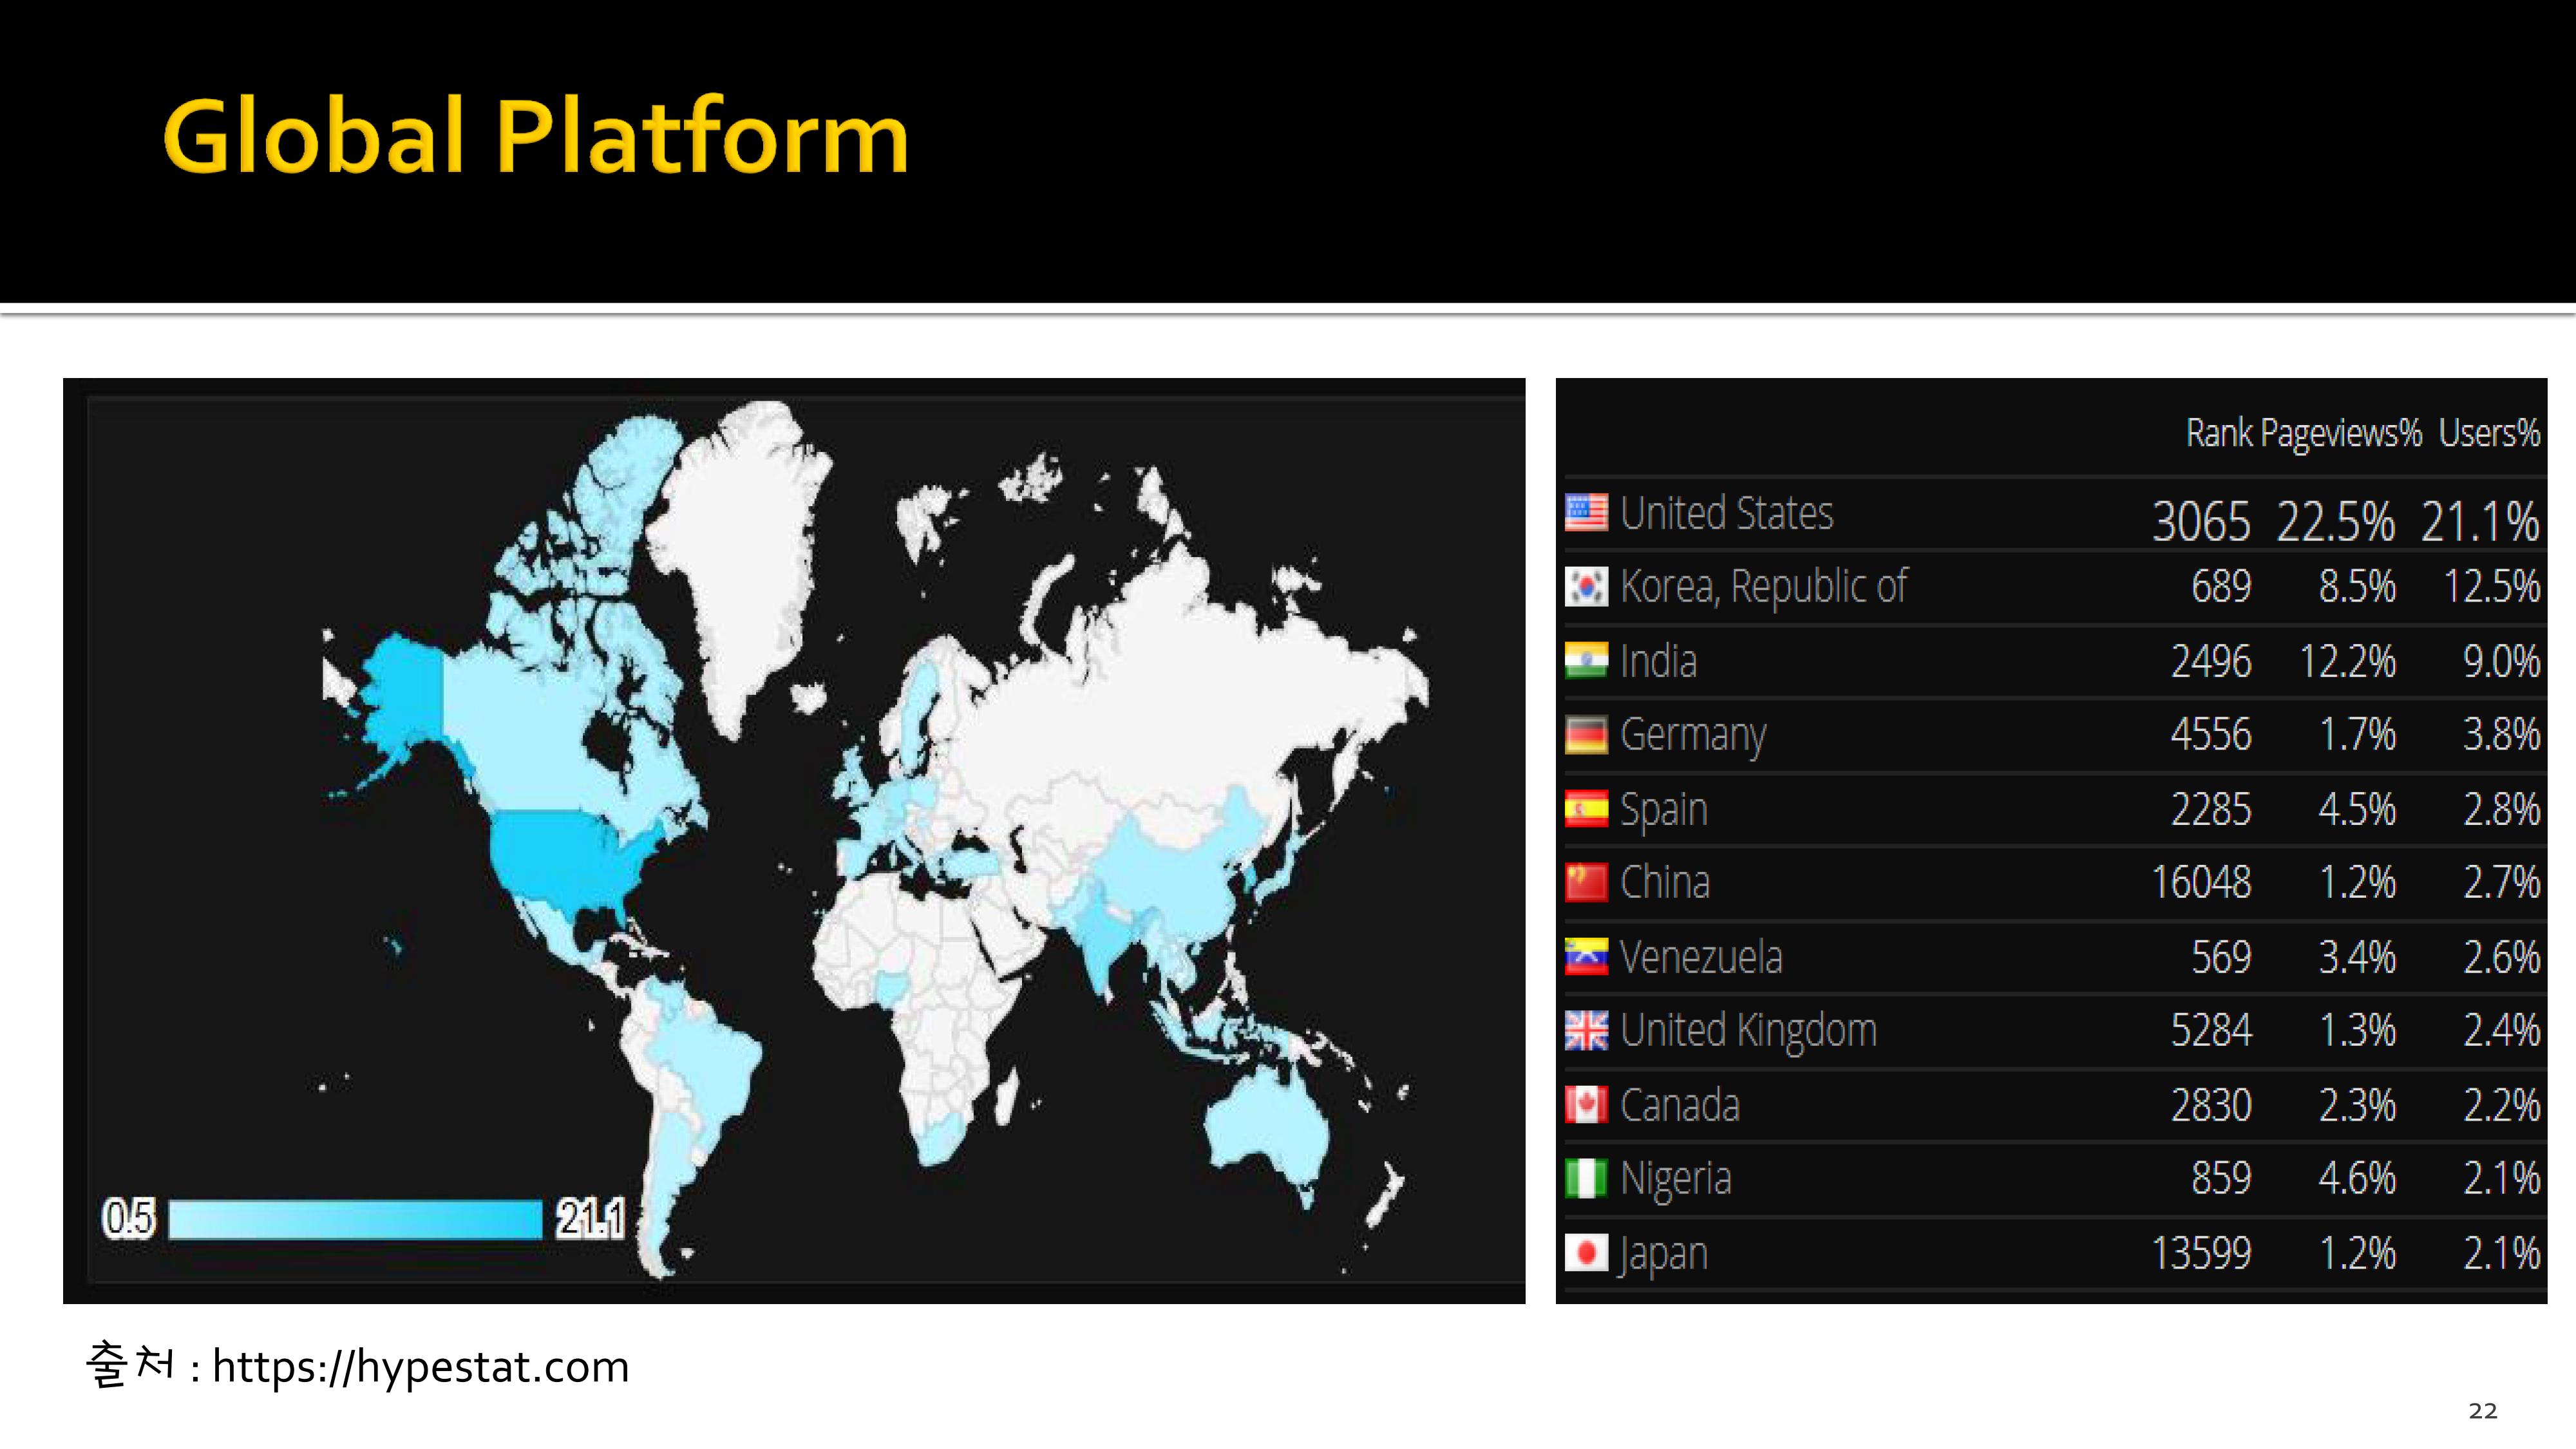Click the United Kingdom flag icon
The height and width of the screenshot is (1449, 2576).
[1586, 1030]
